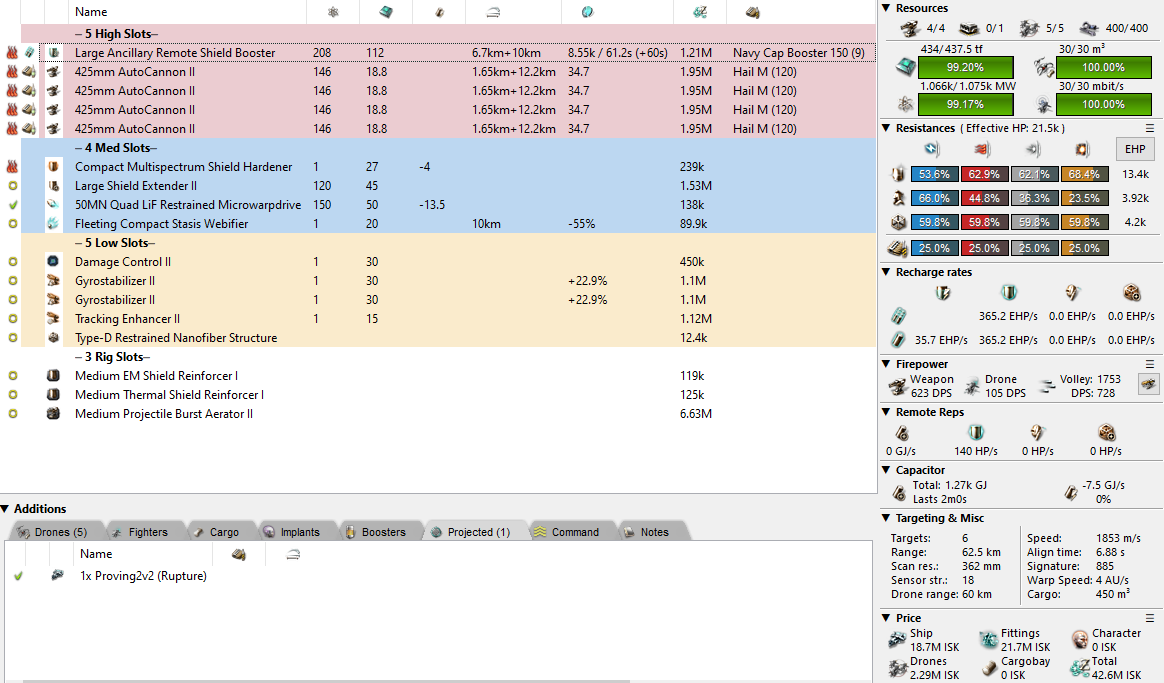Viewport: 1164px width, 683px height.
Task: Collapse the Targeting & Misc section
Action: 886,518
